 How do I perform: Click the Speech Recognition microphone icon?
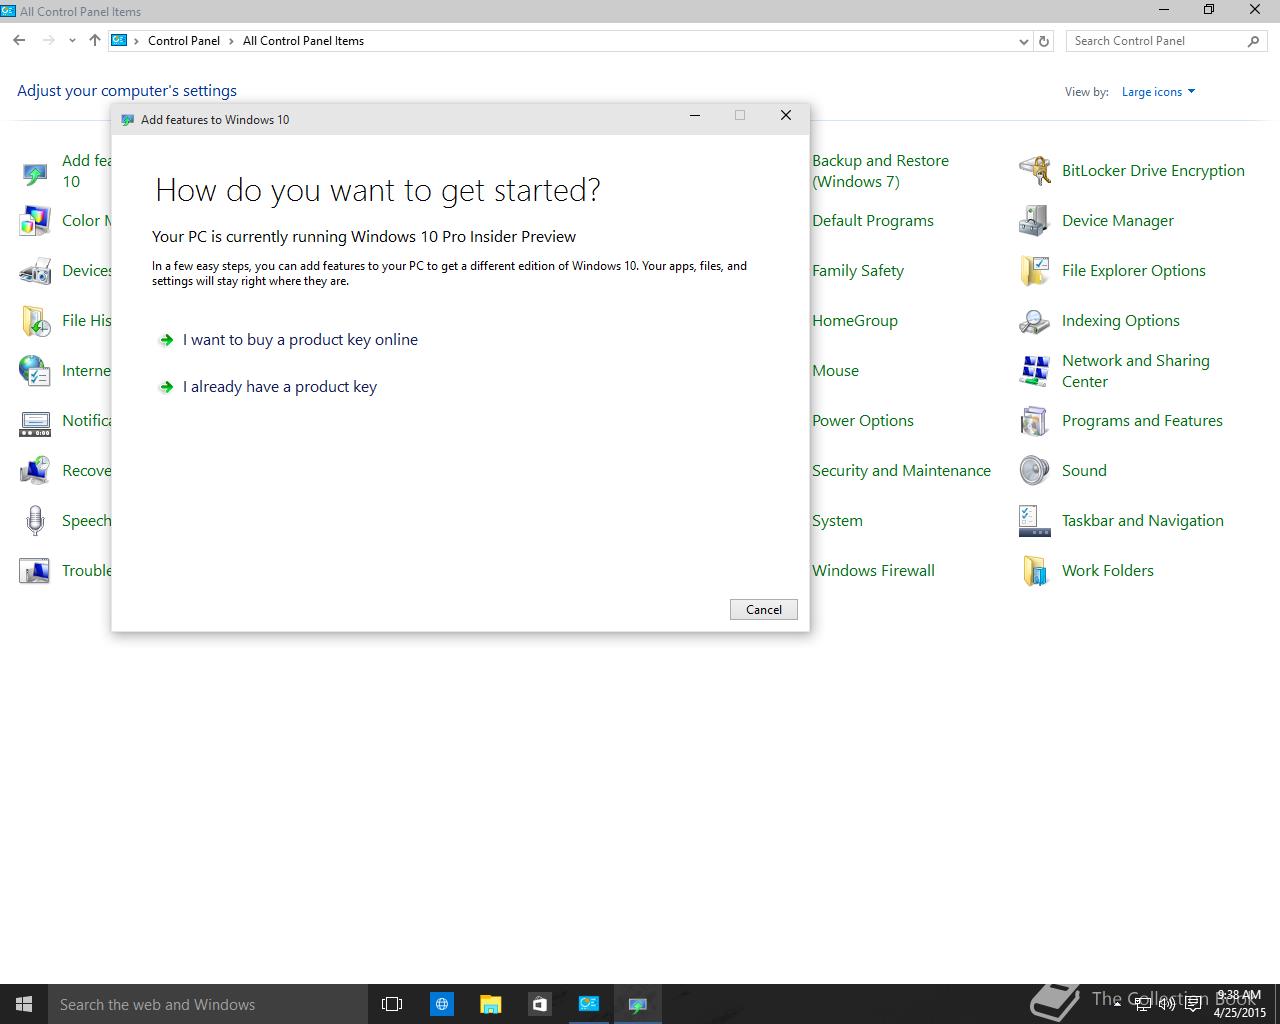(35, 521)
